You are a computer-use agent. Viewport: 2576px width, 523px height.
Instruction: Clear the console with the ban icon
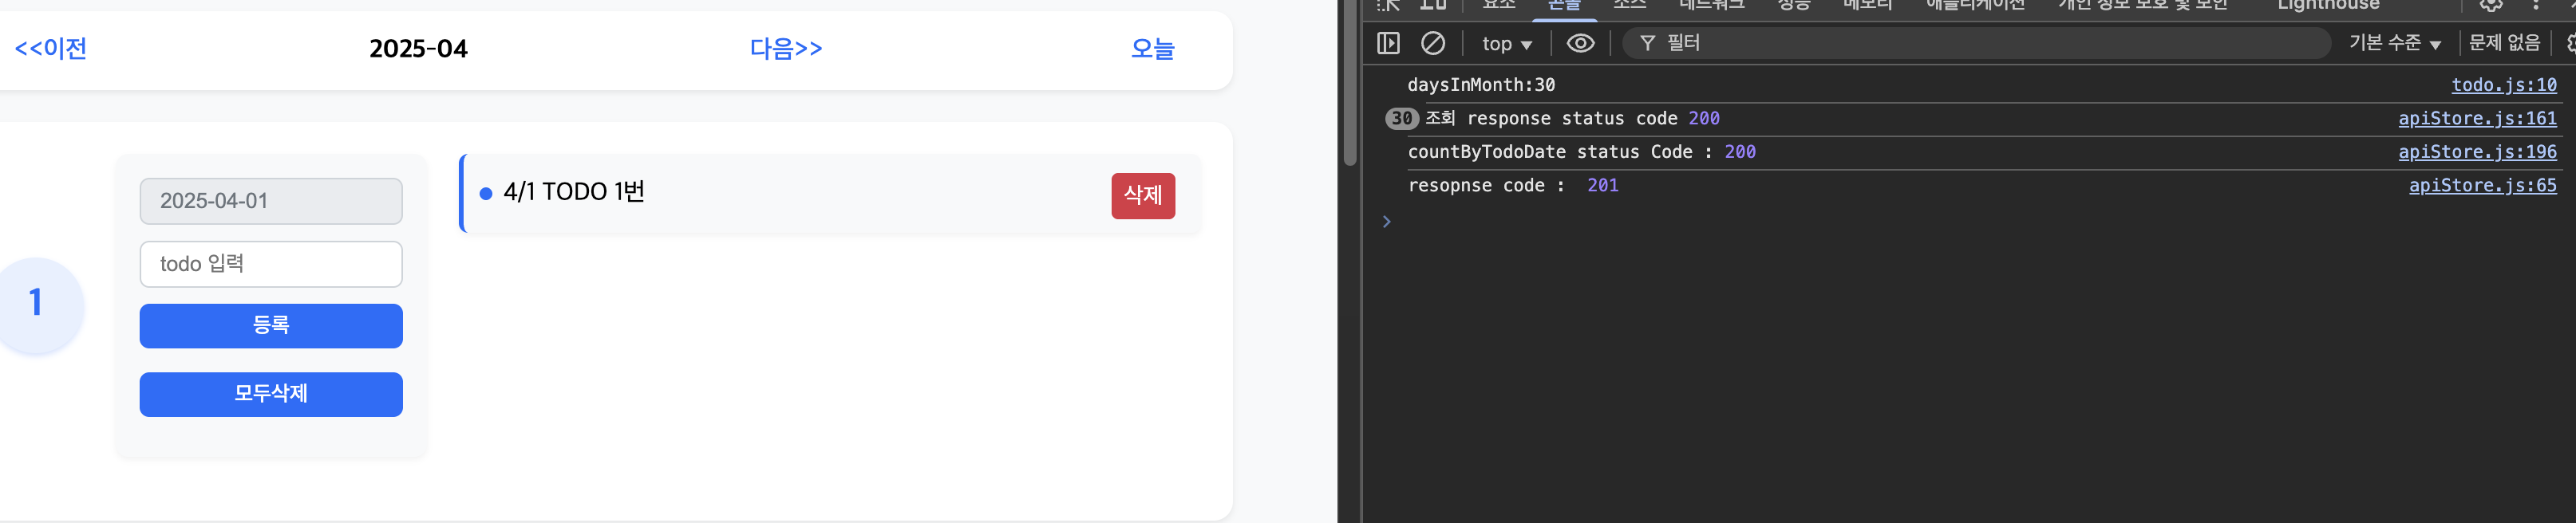click(x=1433, y=43)
